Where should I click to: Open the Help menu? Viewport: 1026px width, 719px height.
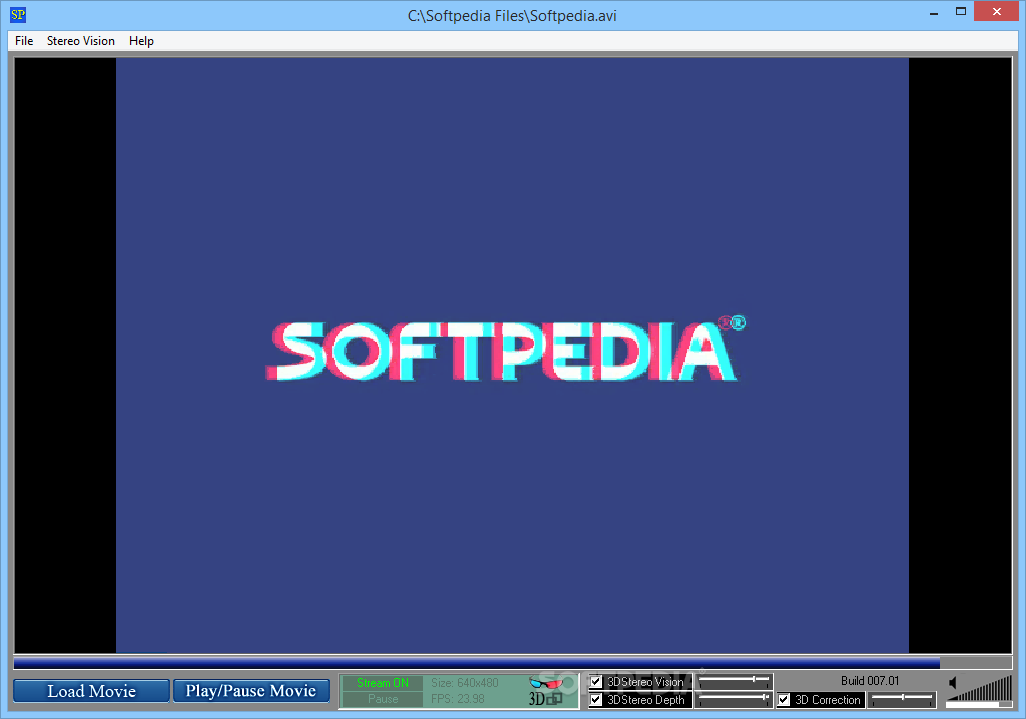pos(141,41)
